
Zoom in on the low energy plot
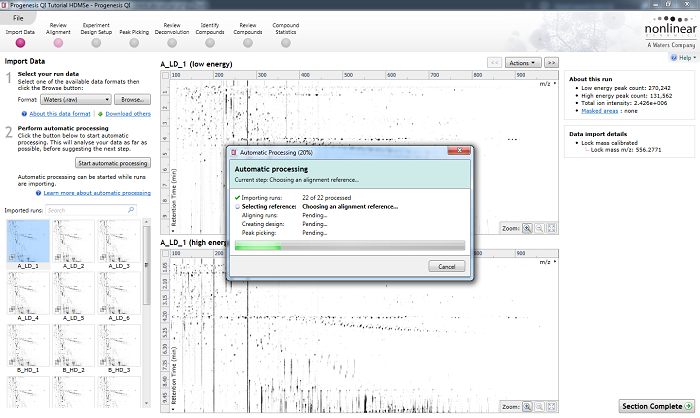tap(527, 228)
